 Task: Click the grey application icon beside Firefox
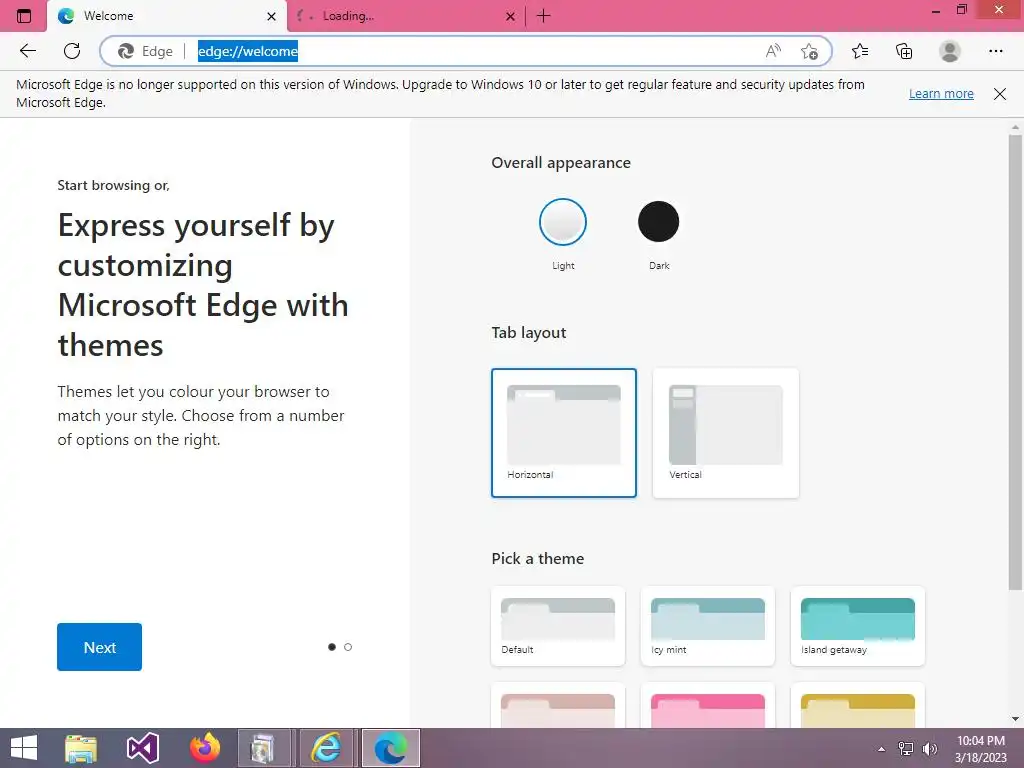tap(264, 748)
